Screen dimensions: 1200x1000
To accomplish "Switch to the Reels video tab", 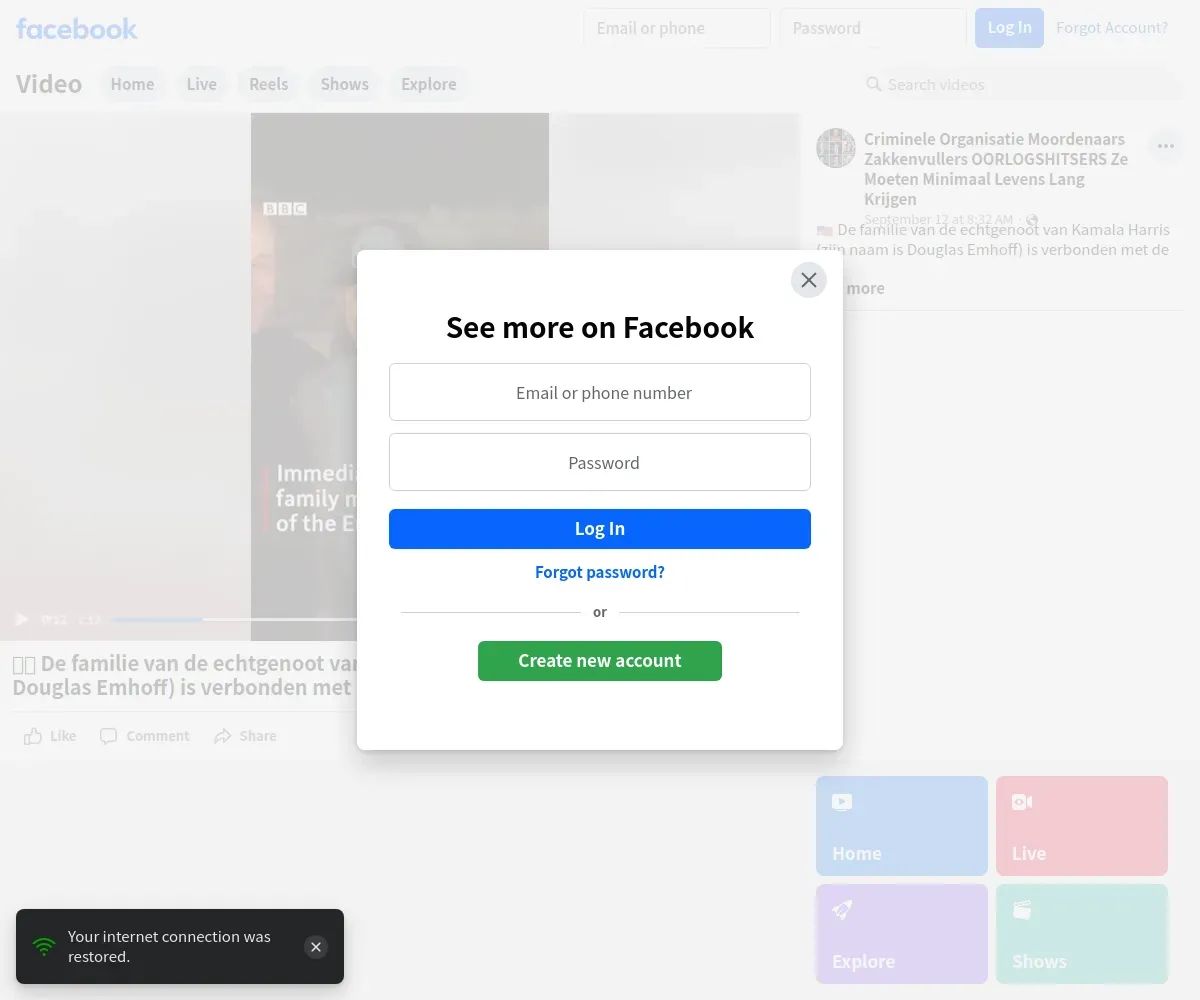I will click(269, 84).
